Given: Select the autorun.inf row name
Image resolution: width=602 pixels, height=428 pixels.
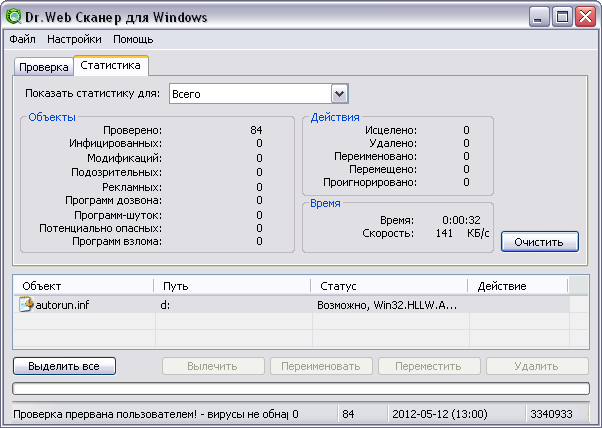Looking at the screenshot, I should (62, 305).
